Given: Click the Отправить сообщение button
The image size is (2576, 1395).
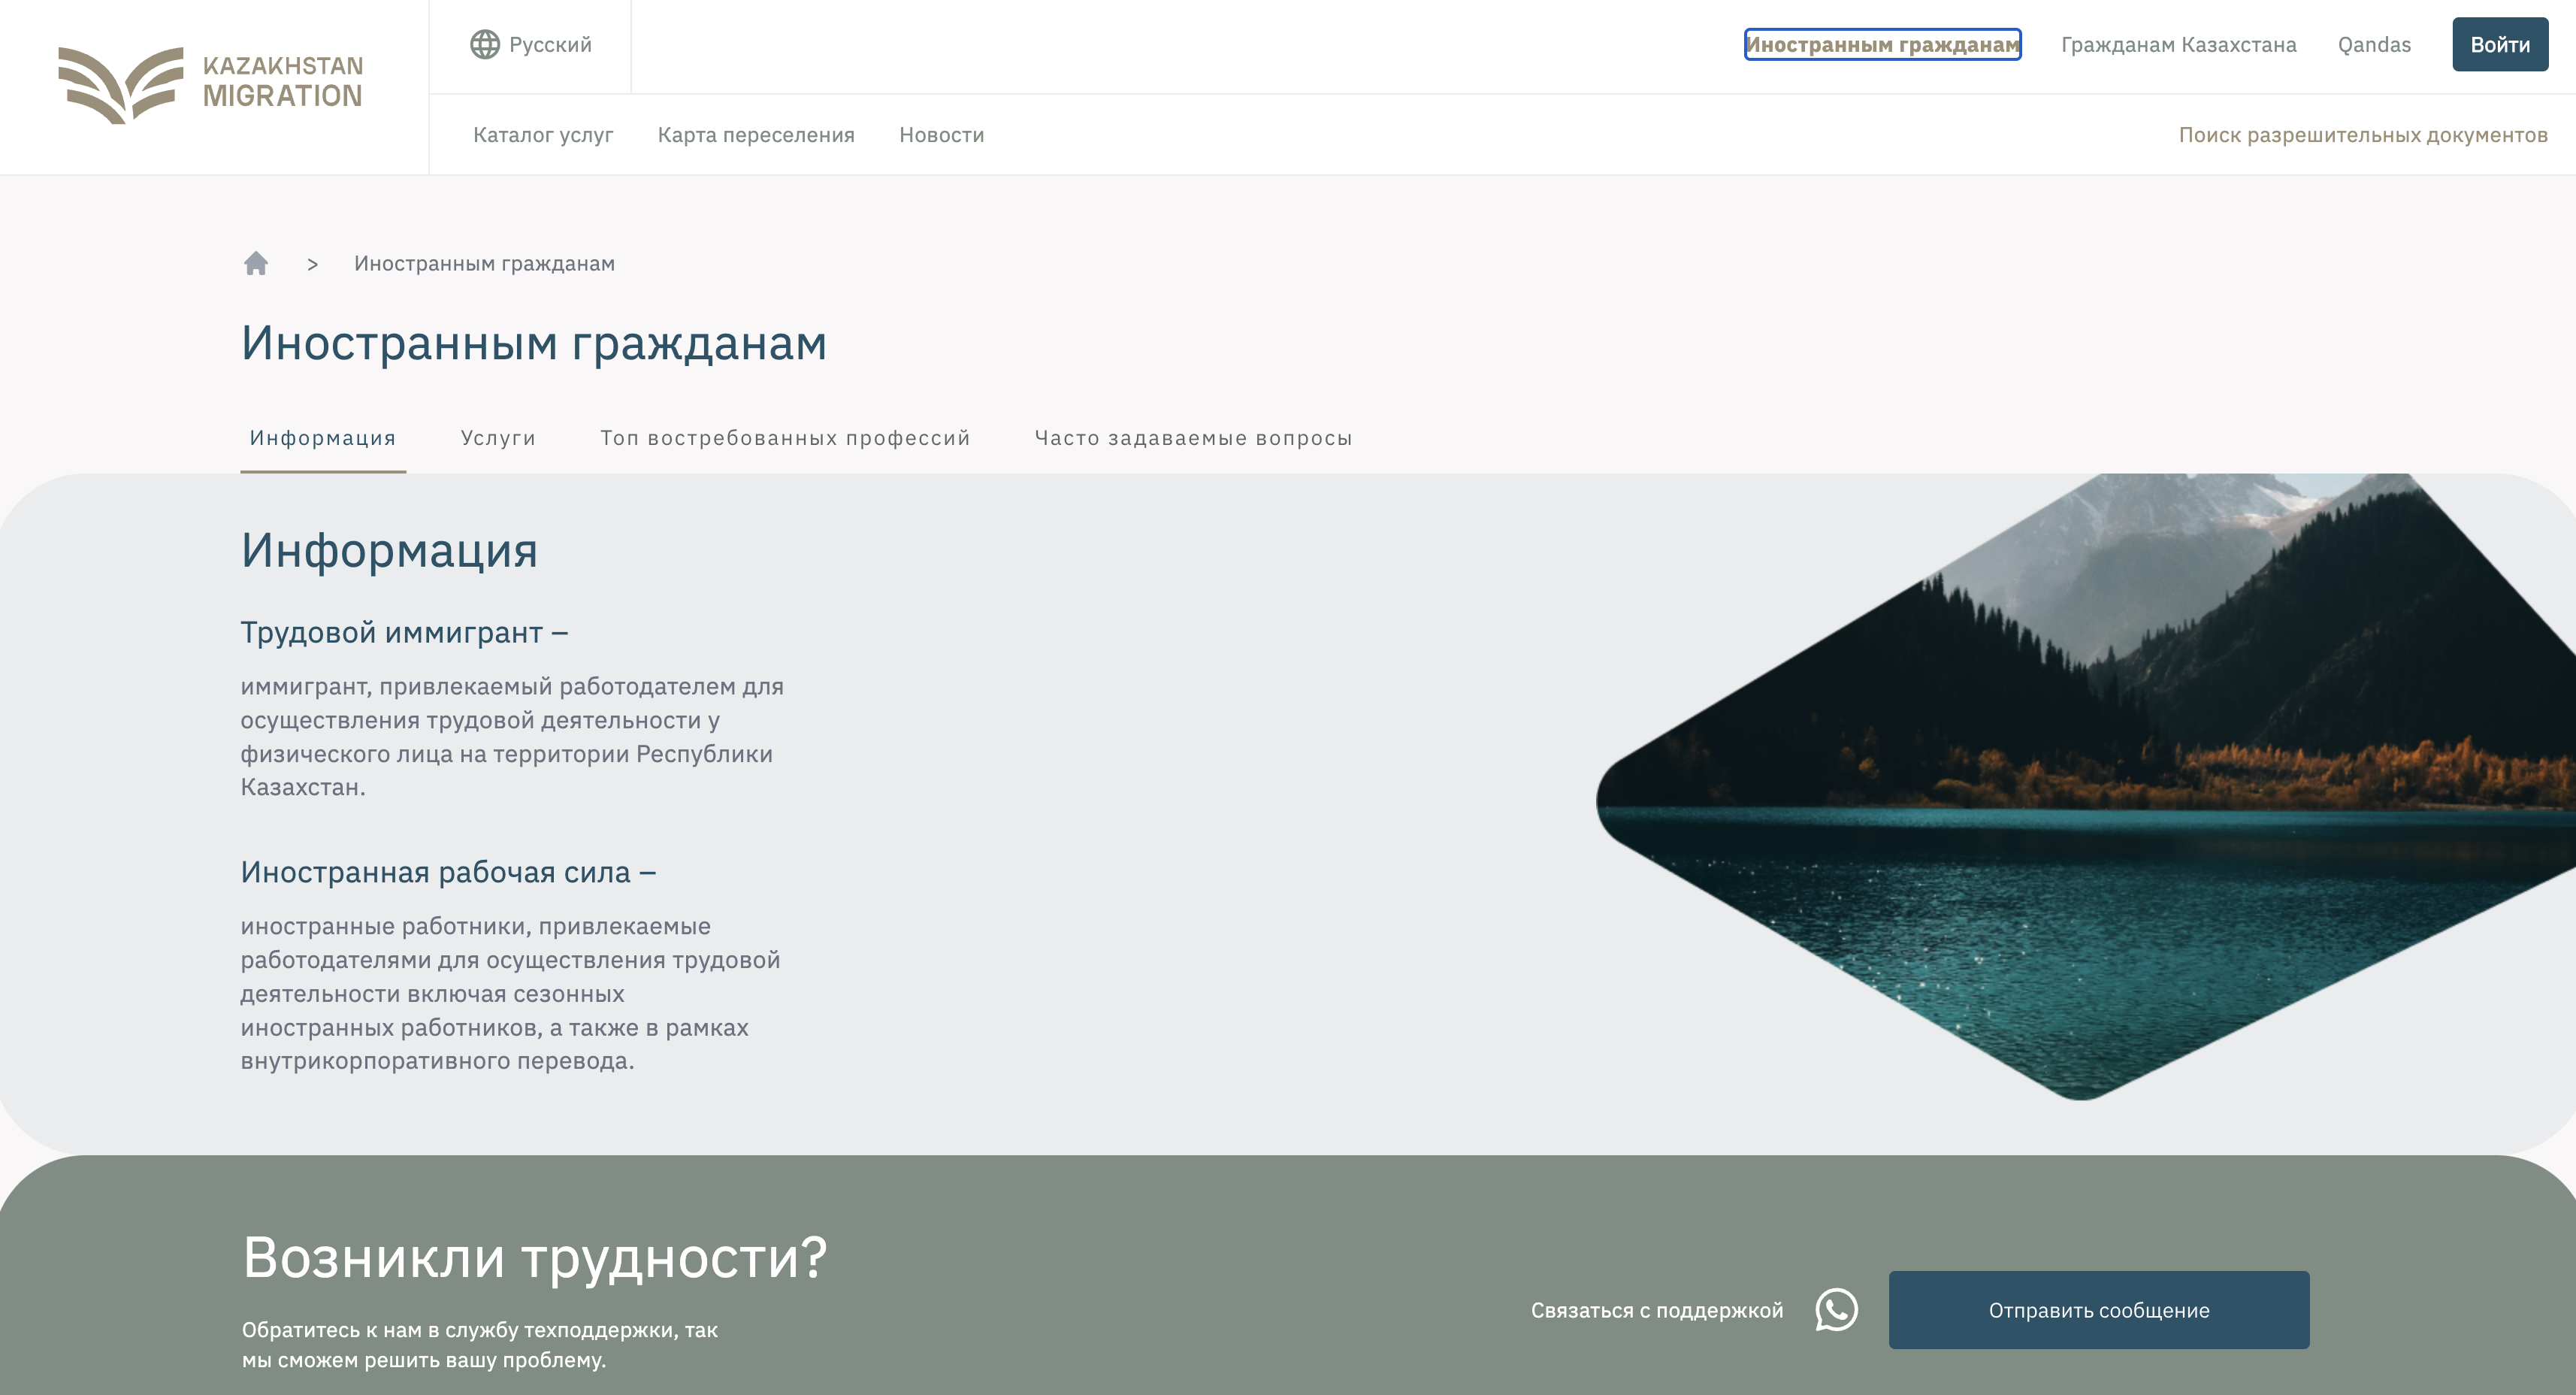Looking at the screenshot, I should click(2098, 1310).
